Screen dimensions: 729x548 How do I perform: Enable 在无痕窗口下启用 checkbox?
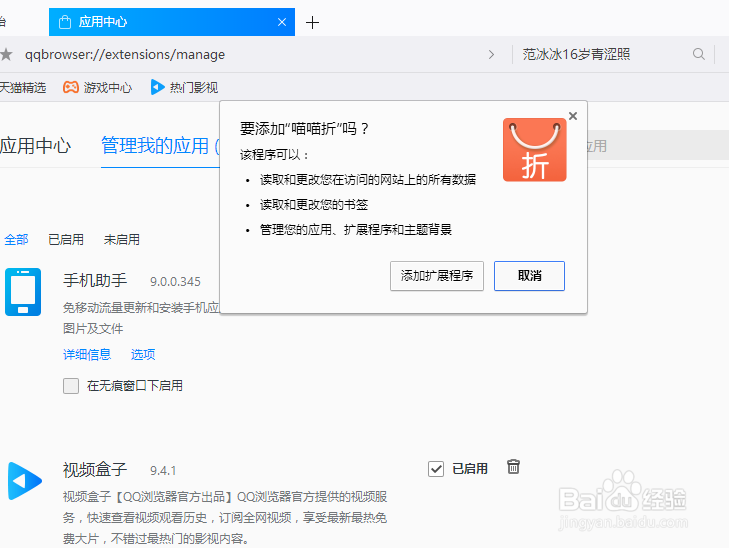point(71,386)
